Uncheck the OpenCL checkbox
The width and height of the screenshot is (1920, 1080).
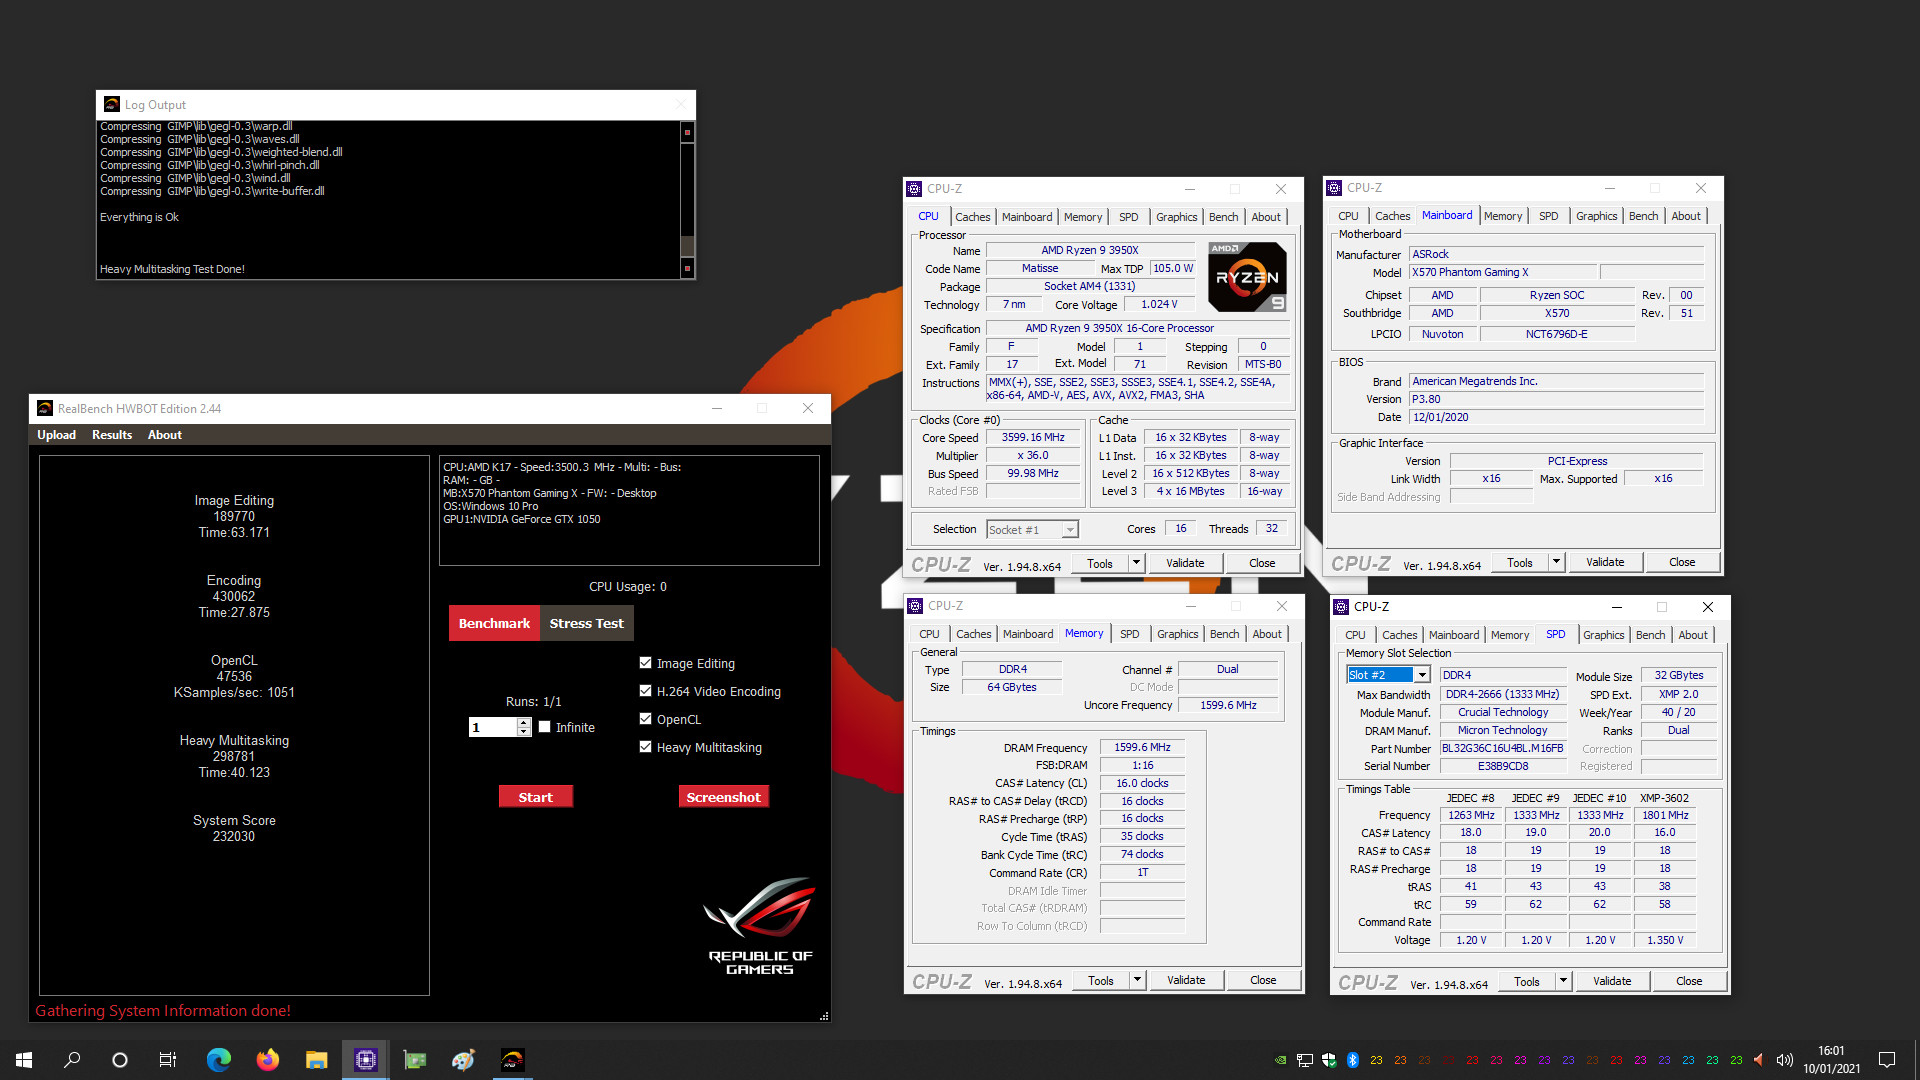646,718
